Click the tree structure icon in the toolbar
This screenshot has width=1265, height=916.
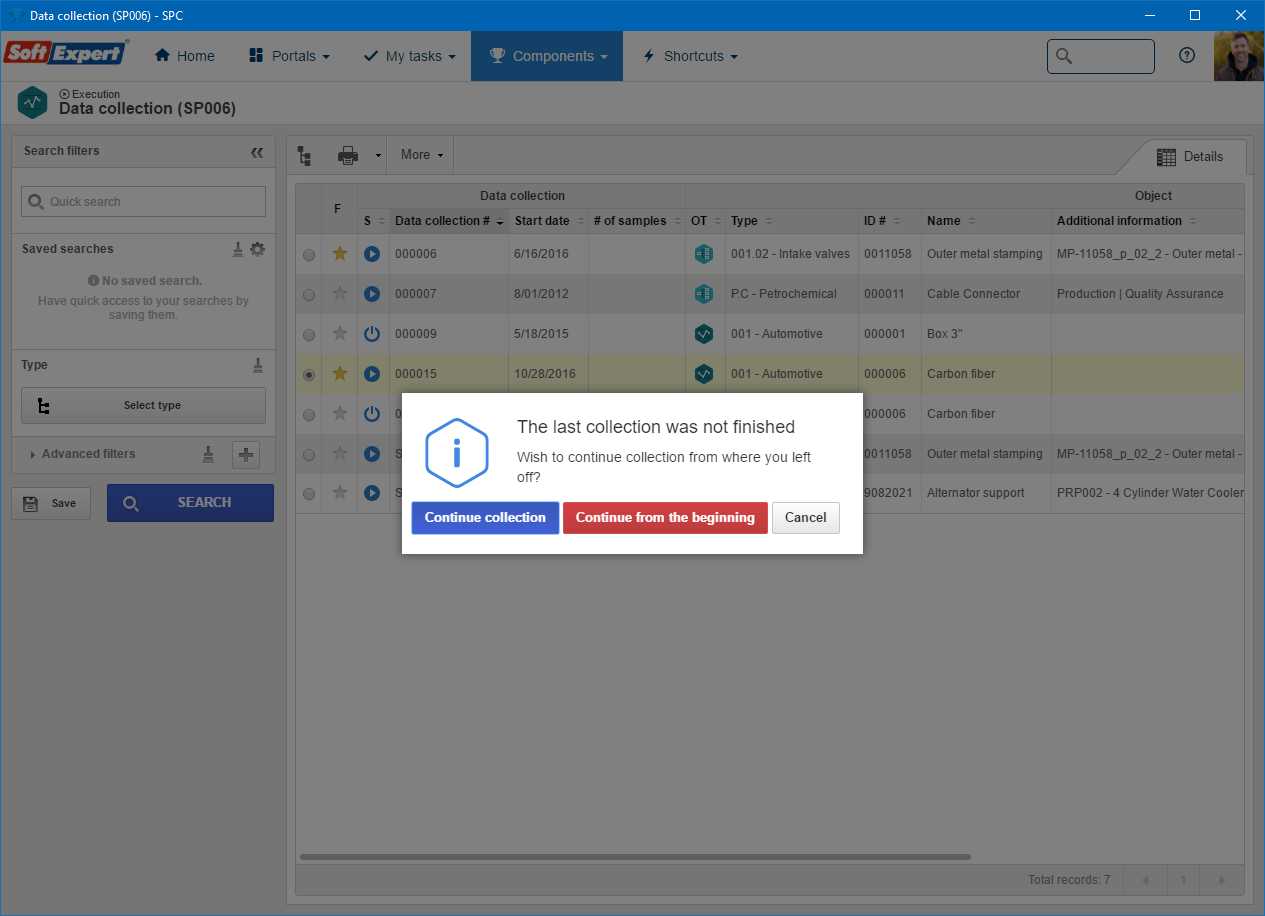(x=305, y=155)
